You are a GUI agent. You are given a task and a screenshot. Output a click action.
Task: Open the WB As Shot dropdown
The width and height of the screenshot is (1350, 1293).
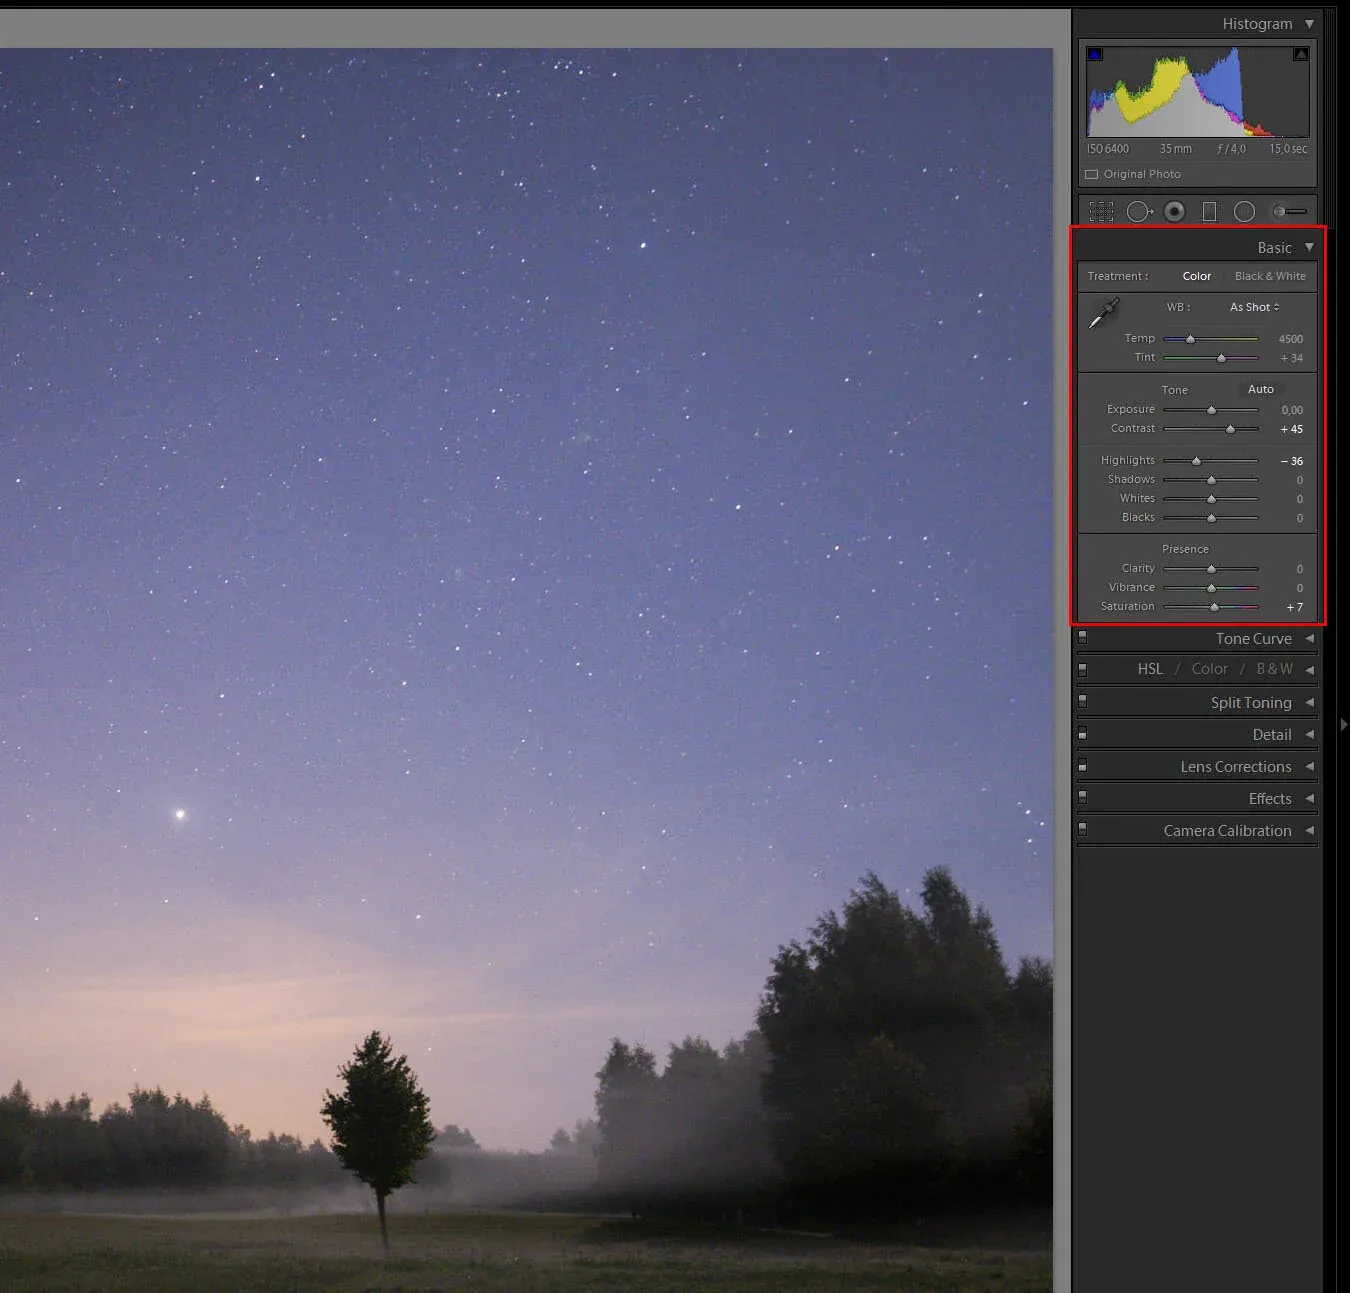click(1252, 307)
